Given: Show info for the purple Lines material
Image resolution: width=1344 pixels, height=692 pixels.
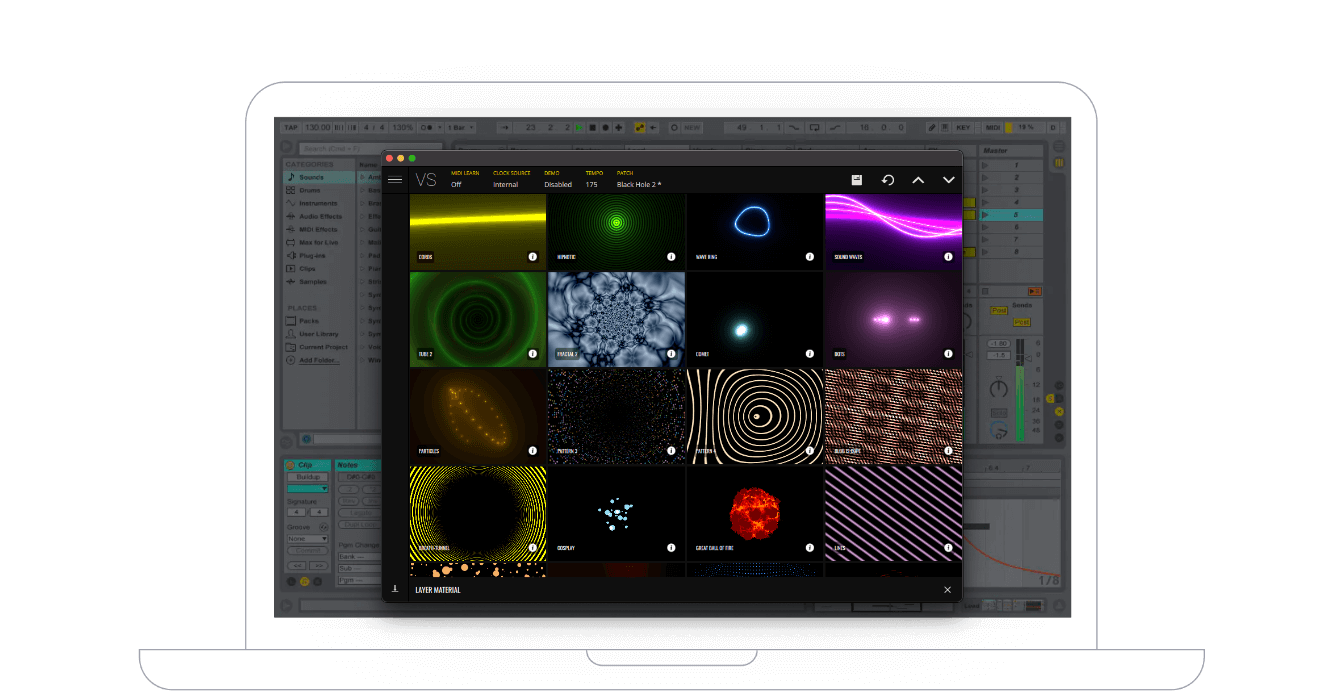Looking at the screenshot, I should click(948, 548).
